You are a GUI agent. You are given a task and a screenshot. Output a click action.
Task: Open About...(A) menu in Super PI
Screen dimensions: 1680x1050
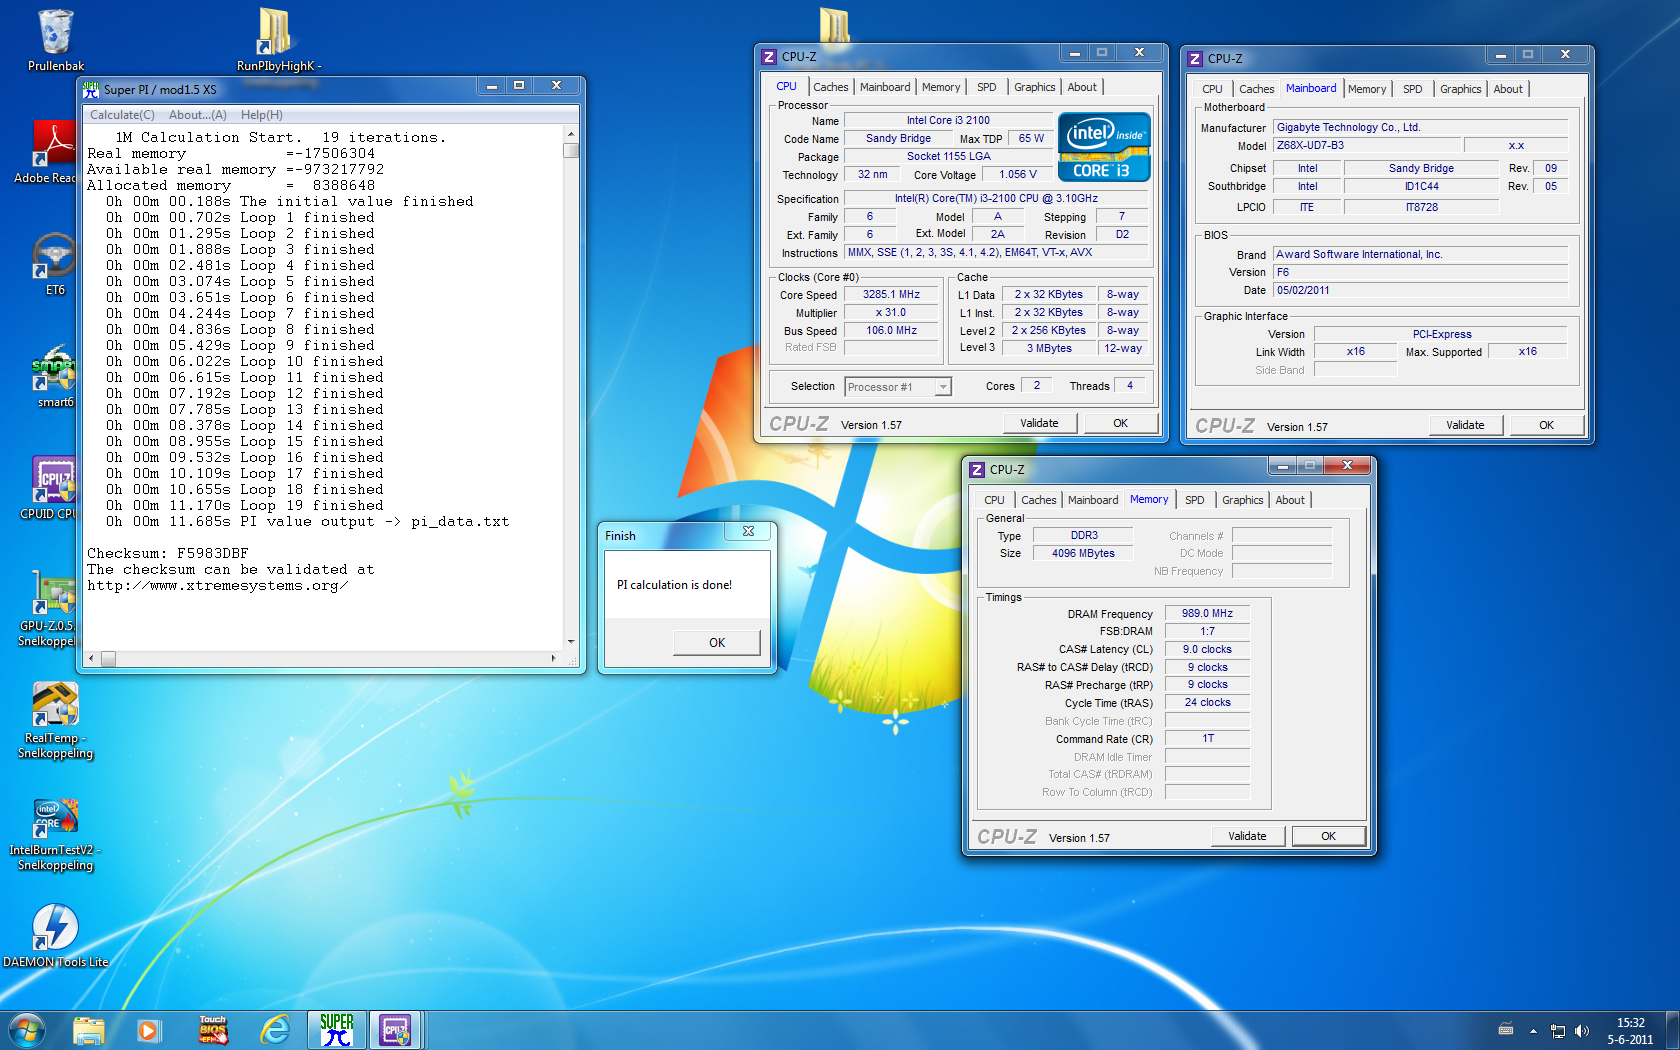(198, 115)
